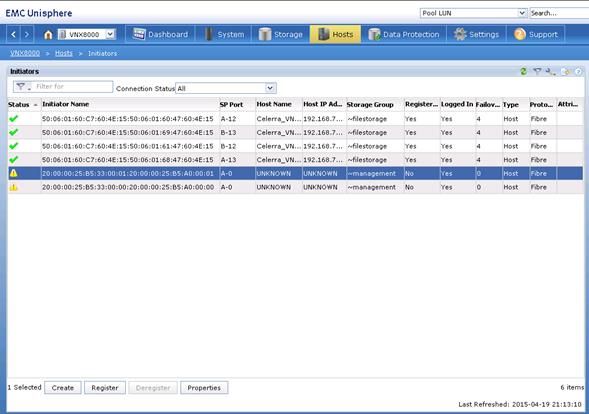Click Last Refreshed timestamp text
The height and width of the screenshot is (414, 589).
520,404
